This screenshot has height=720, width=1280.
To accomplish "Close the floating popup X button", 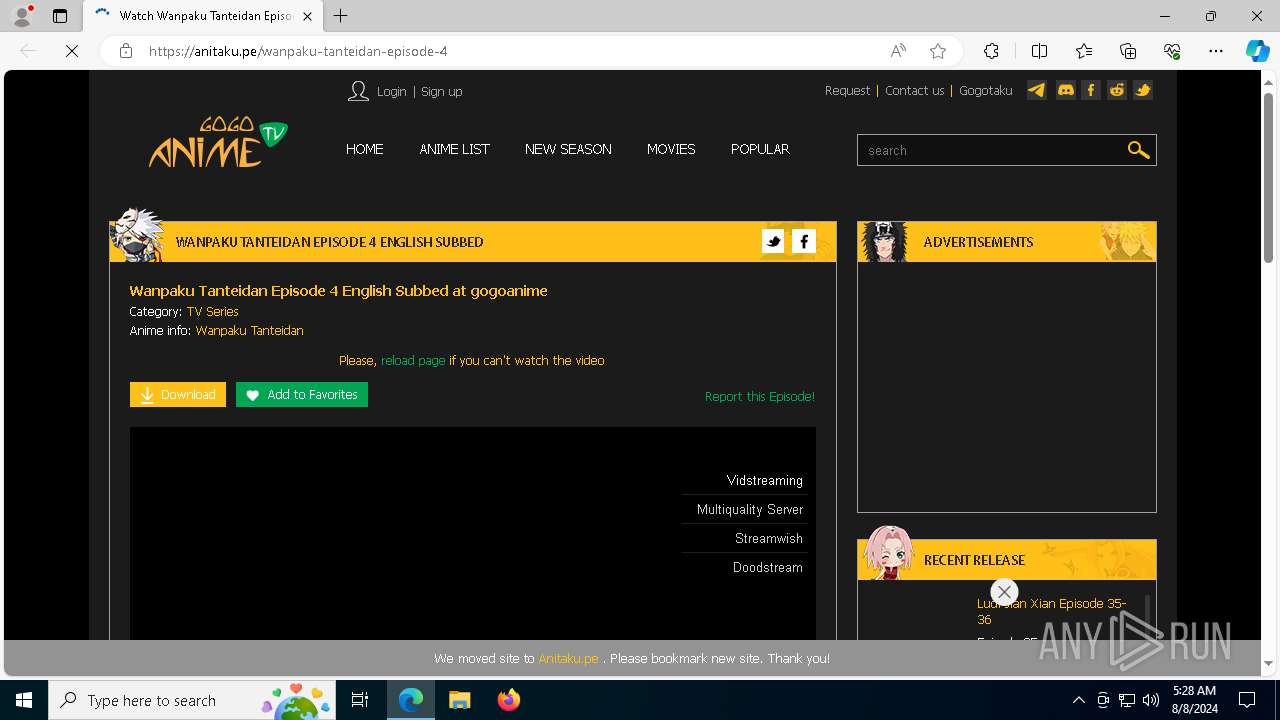I will 1004,592.
